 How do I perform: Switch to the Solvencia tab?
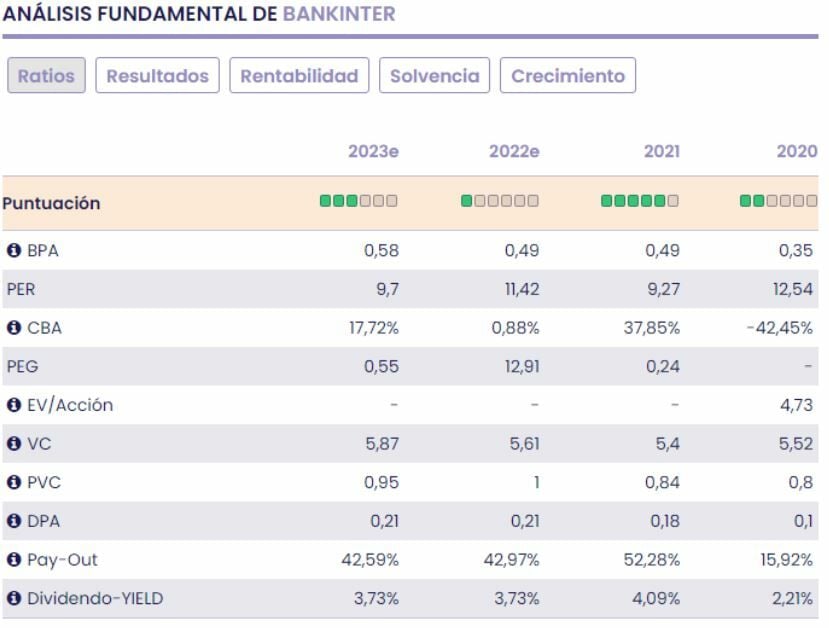pos(435,76)
